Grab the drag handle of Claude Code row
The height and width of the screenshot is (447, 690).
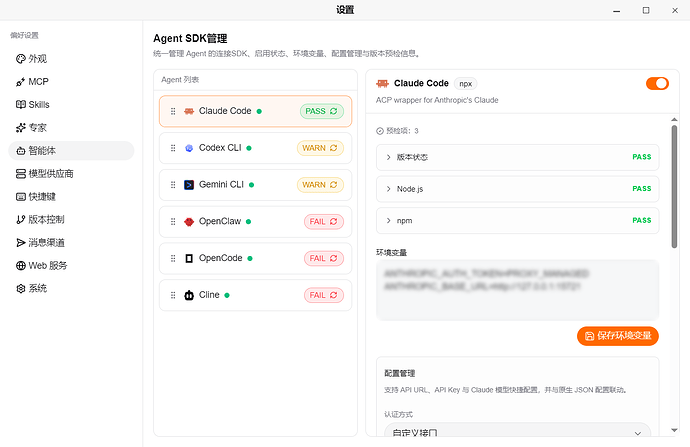tap(173, 111)
